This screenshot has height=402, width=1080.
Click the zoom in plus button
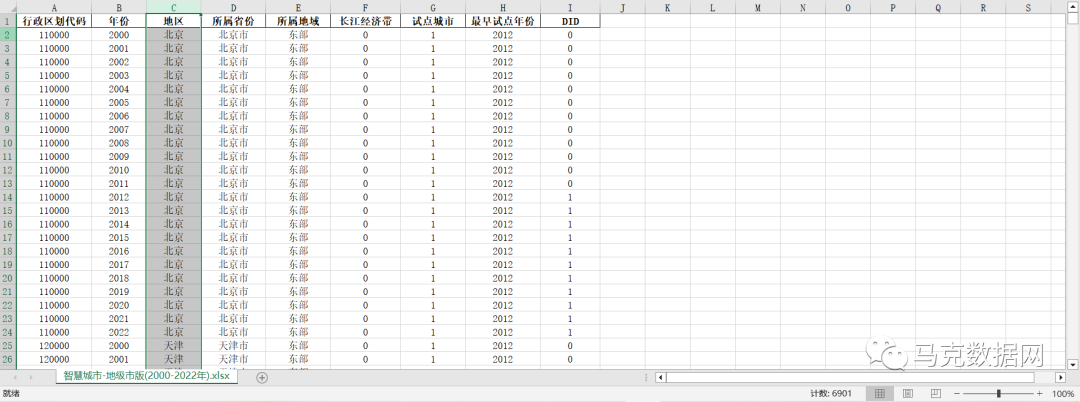(x=1039, y=393)
